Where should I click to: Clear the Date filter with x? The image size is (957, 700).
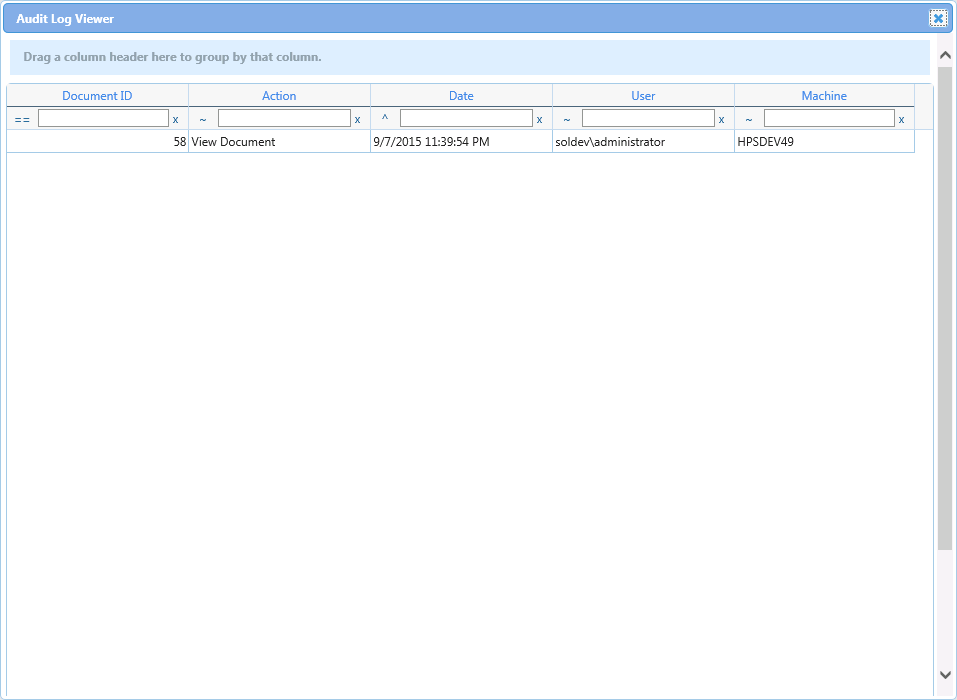(539, 120)
